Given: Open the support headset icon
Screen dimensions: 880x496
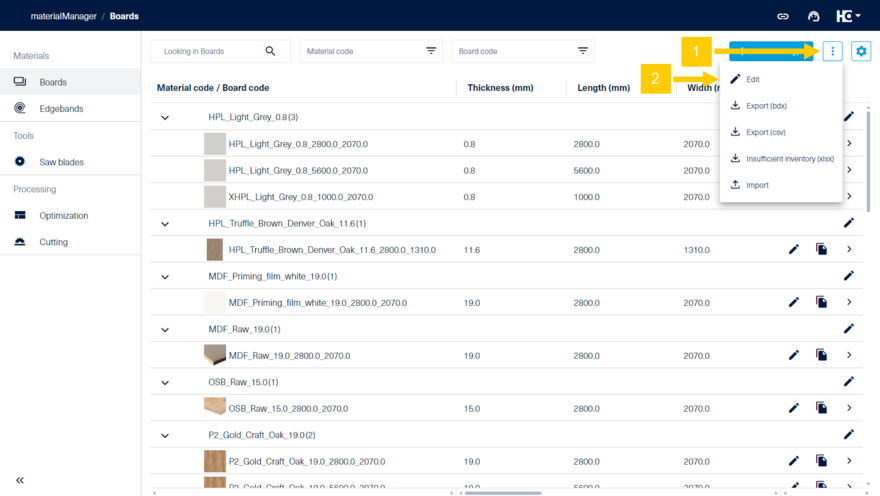Looking at the screenshot, I should 813,16.
